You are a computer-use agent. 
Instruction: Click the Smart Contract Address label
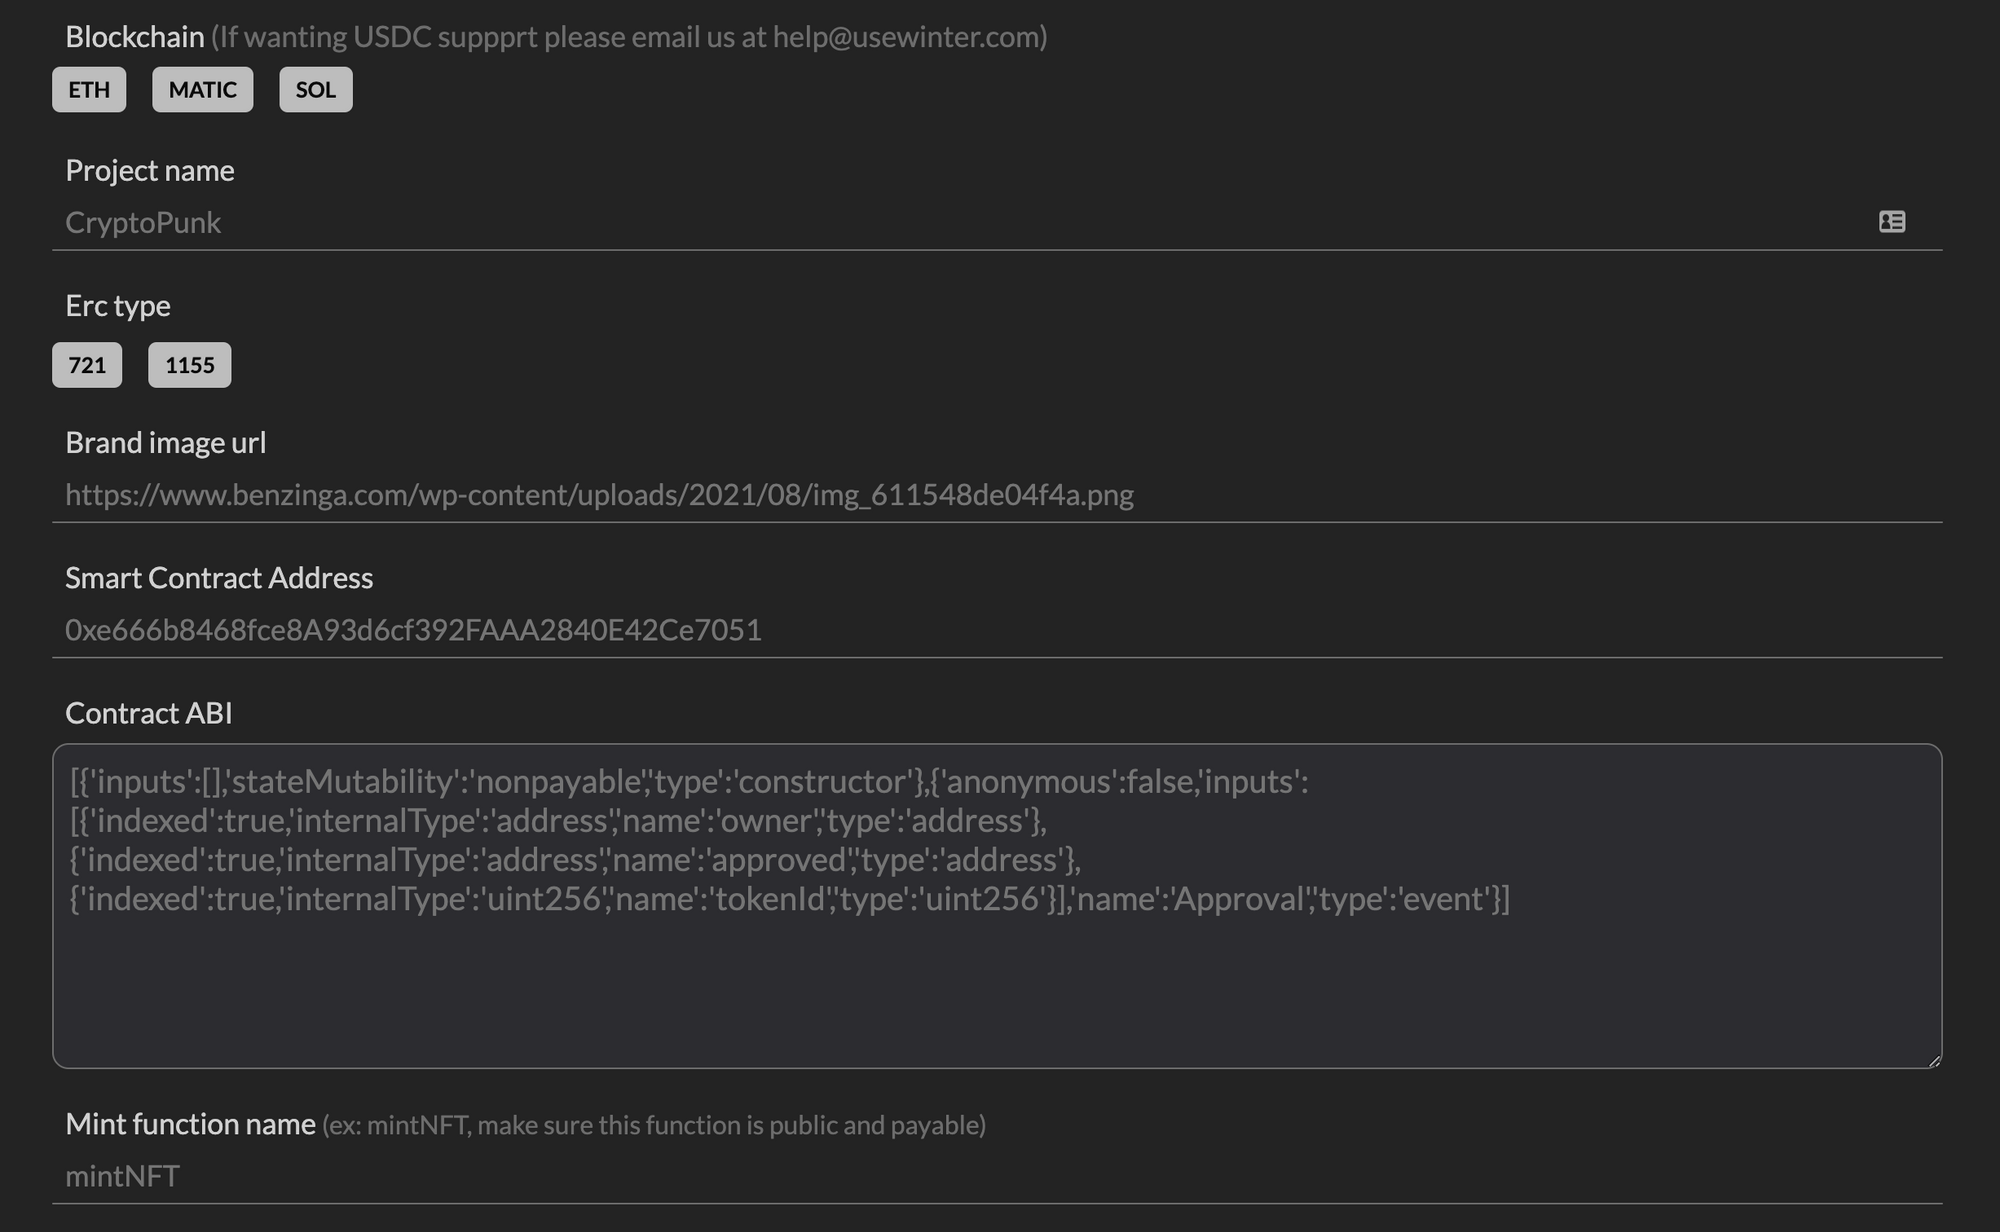pos(219,578)
